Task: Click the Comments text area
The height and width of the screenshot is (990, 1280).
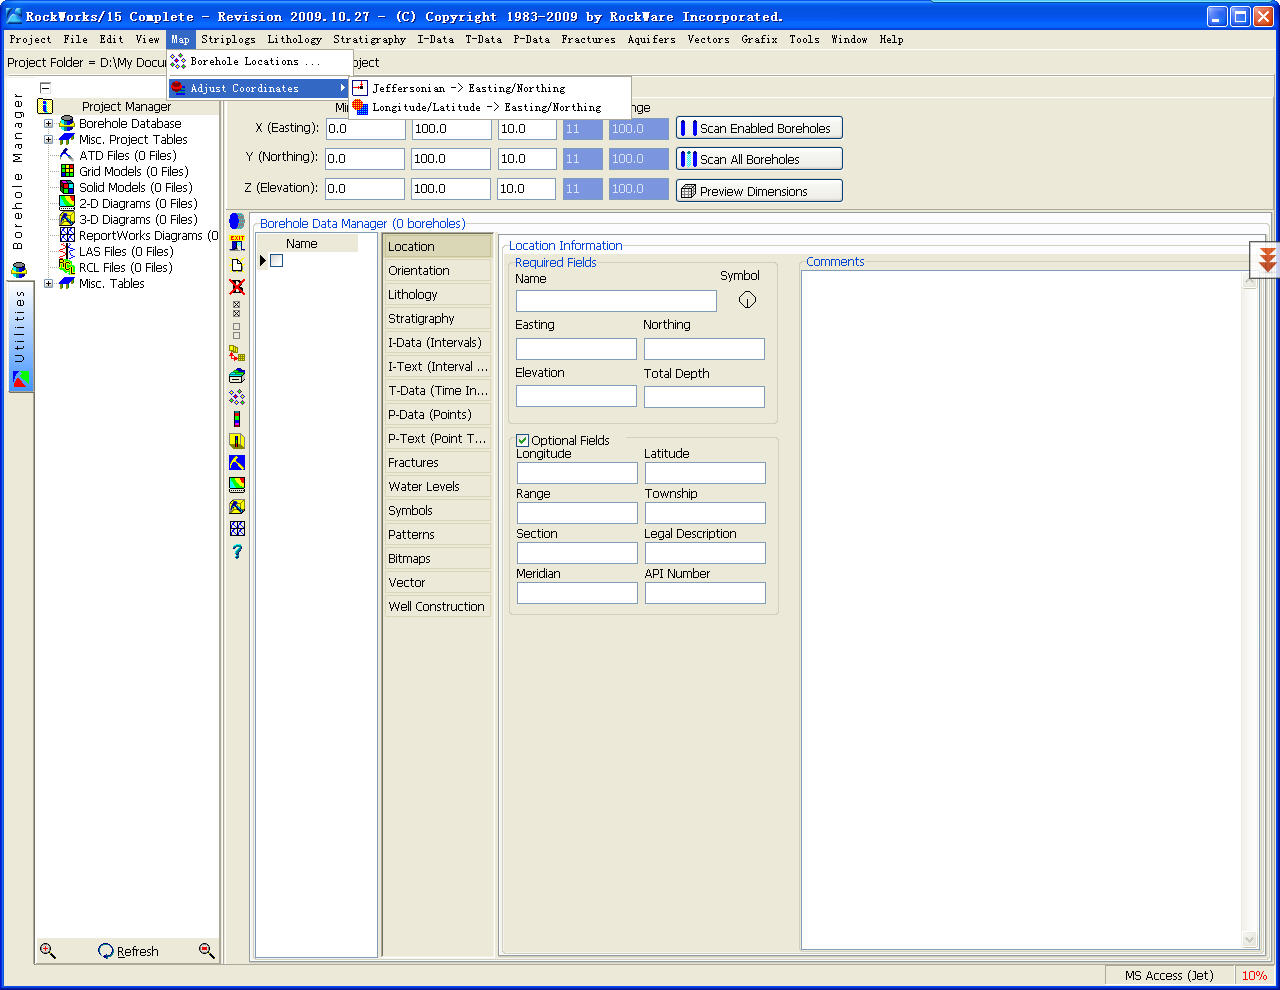Action: coord(1022,610)
